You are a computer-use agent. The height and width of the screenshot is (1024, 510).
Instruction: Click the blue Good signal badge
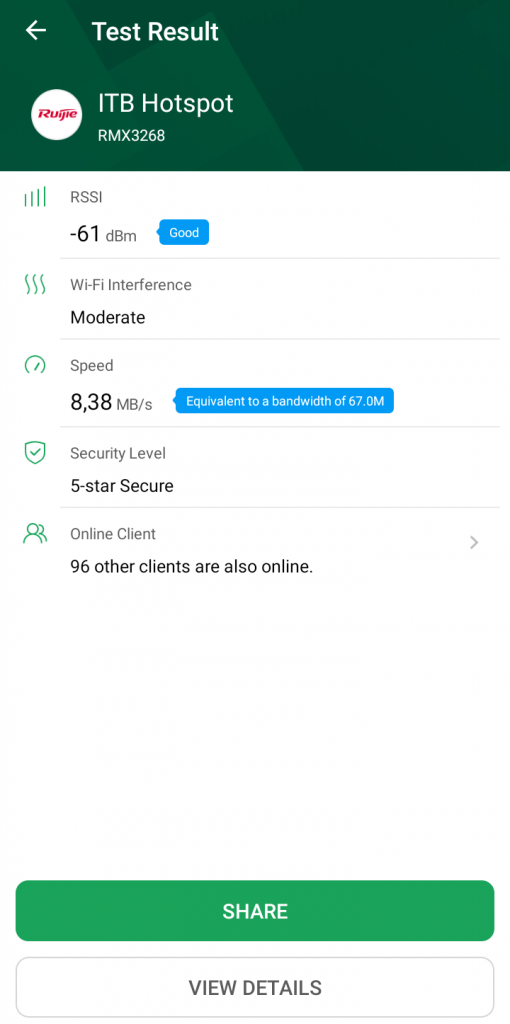183,232
